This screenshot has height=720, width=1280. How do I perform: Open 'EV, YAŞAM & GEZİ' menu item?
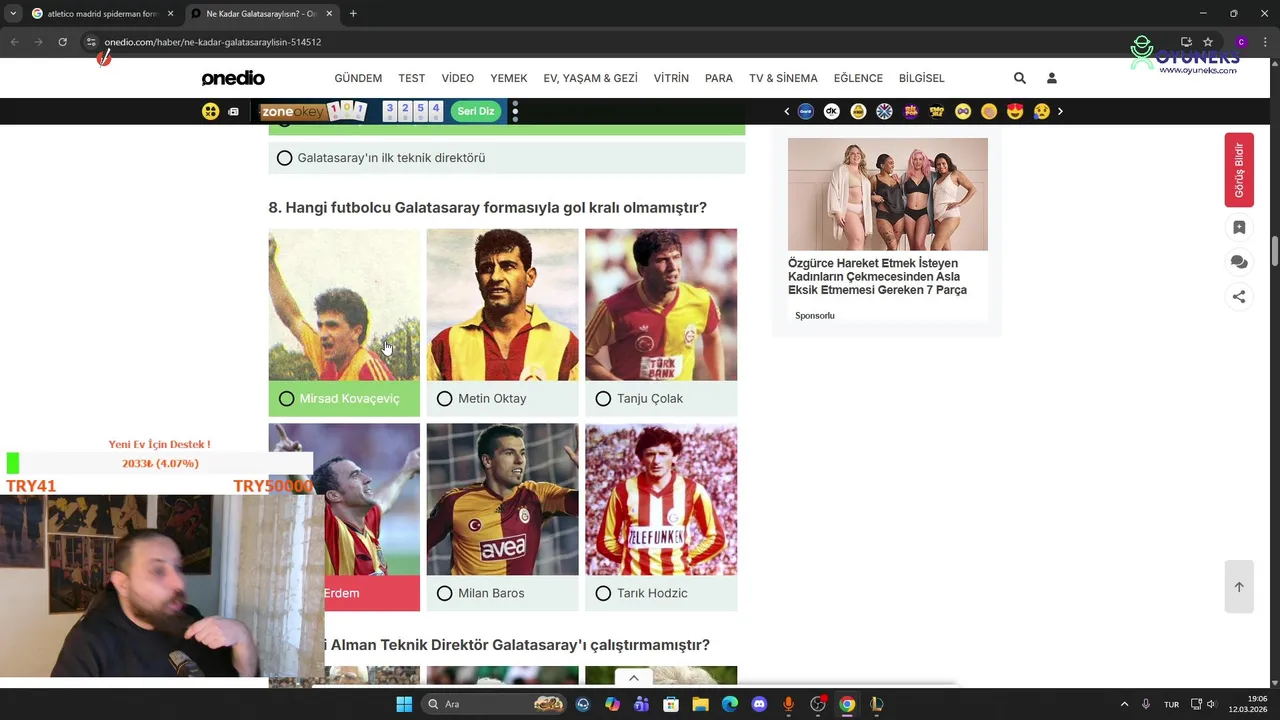tap(590, 78)
